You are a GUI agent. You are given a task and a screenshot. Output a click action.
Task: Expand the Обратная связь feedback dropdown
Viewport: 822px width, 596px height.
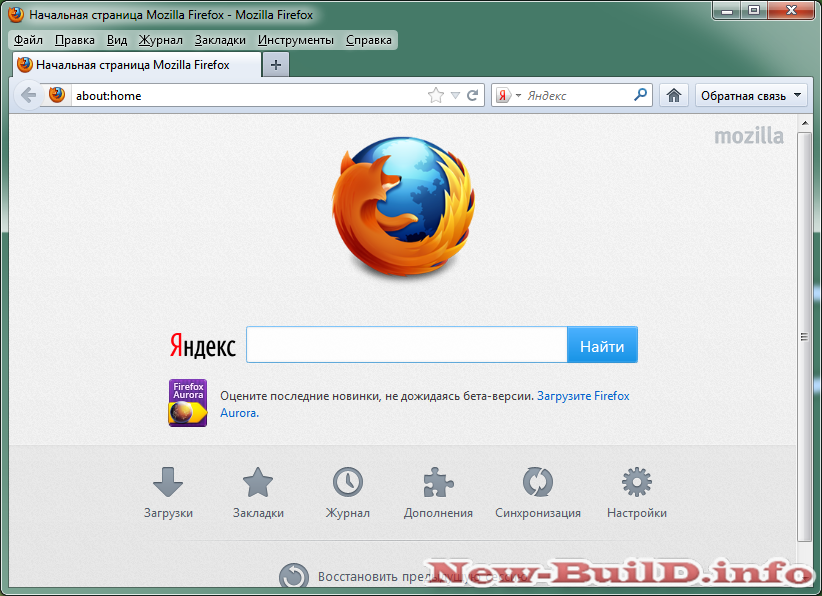click(x=751, y=95)
